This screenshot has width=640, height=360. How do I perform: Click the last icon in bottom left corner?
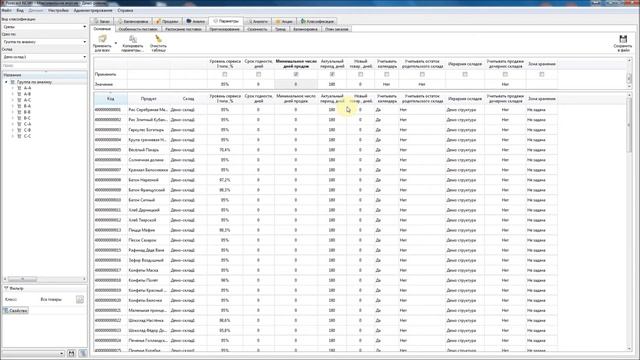coord(83,353)
